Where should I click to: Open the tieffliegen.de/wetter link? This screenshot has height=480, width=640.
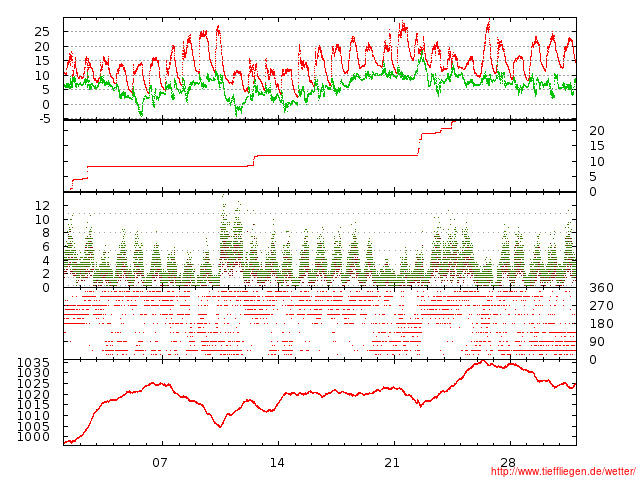pyautogui.click(x=563, y=471)
